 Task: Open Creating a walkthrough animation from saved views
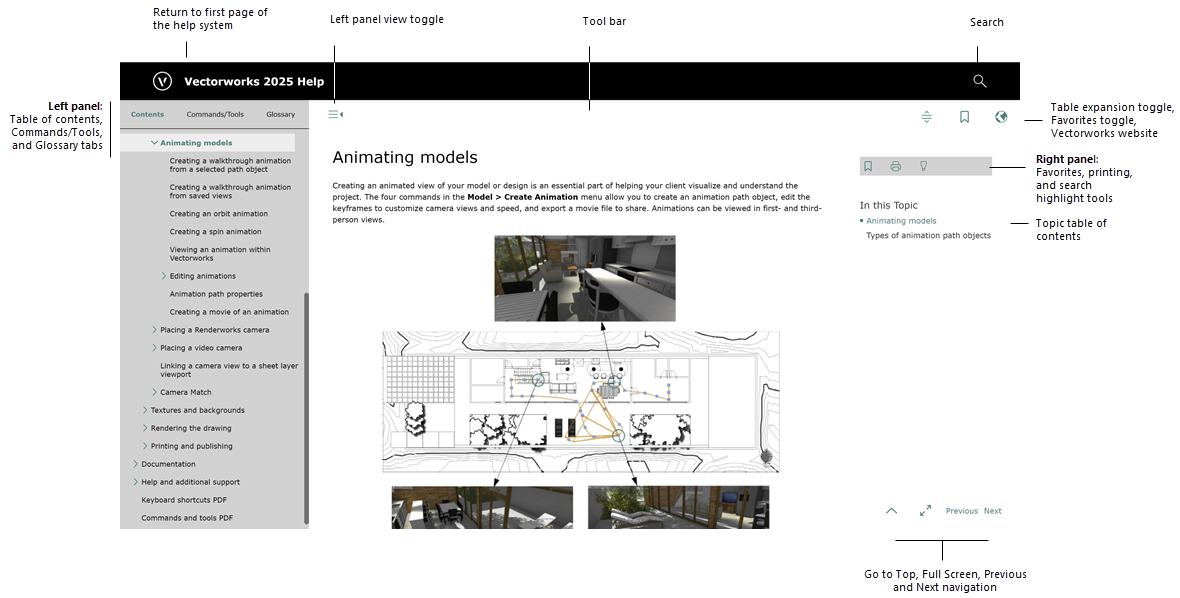230,191
